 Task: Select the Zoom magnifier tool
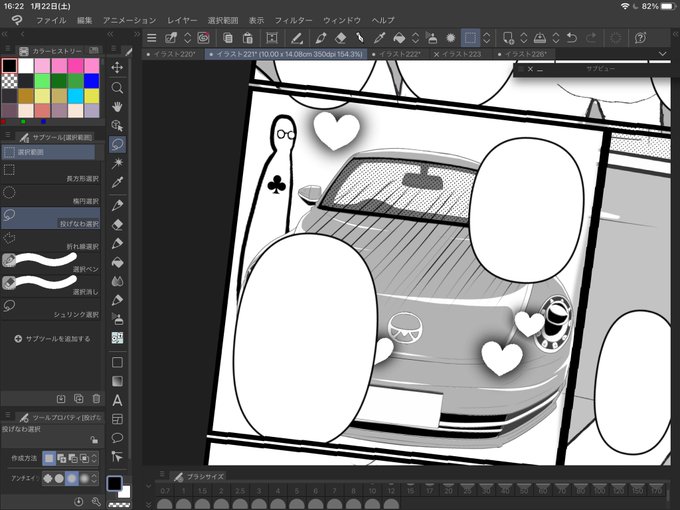117,87
